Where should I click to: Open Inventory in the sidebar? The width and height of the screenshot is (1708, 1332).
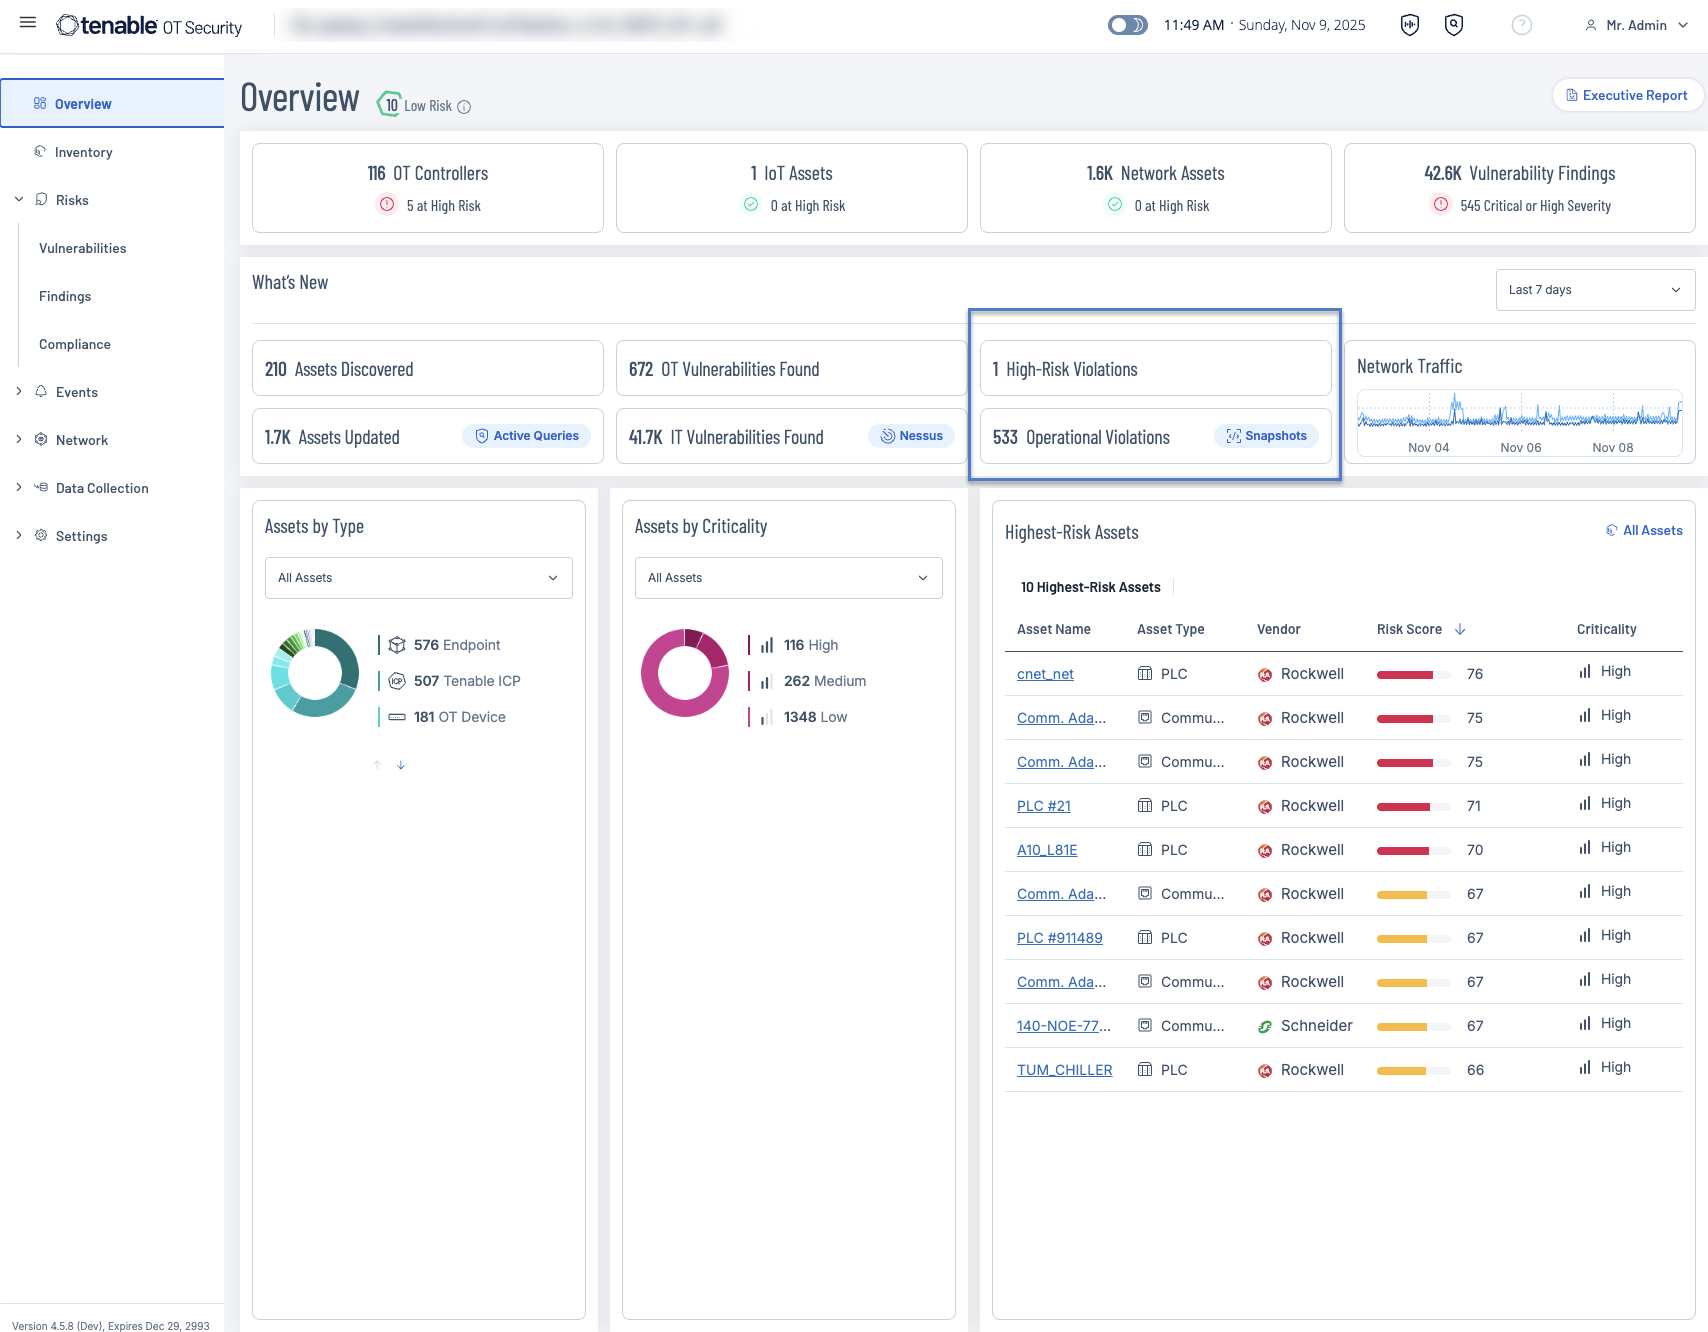(x=83, y=152)
